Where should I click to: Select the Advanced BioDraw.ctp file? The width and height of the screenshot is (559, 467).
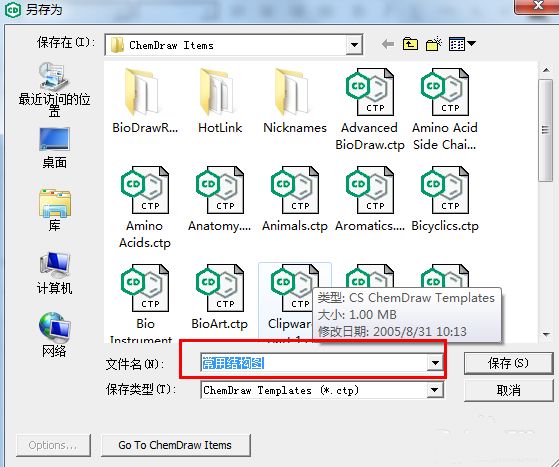[370, 110]
